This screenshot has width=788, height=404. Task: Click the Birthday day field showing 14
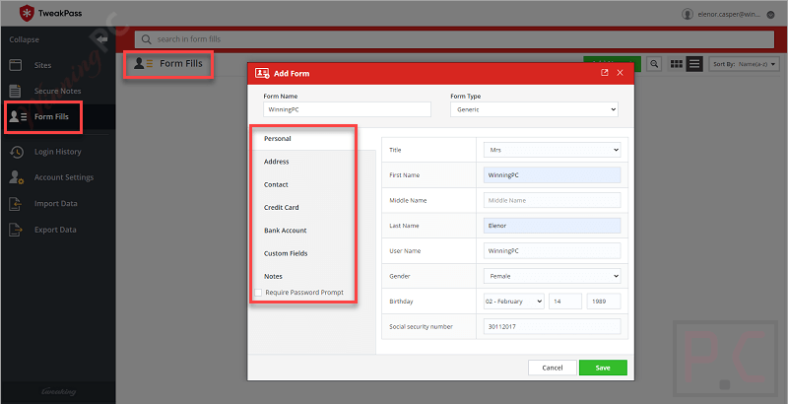coord(565,301)
